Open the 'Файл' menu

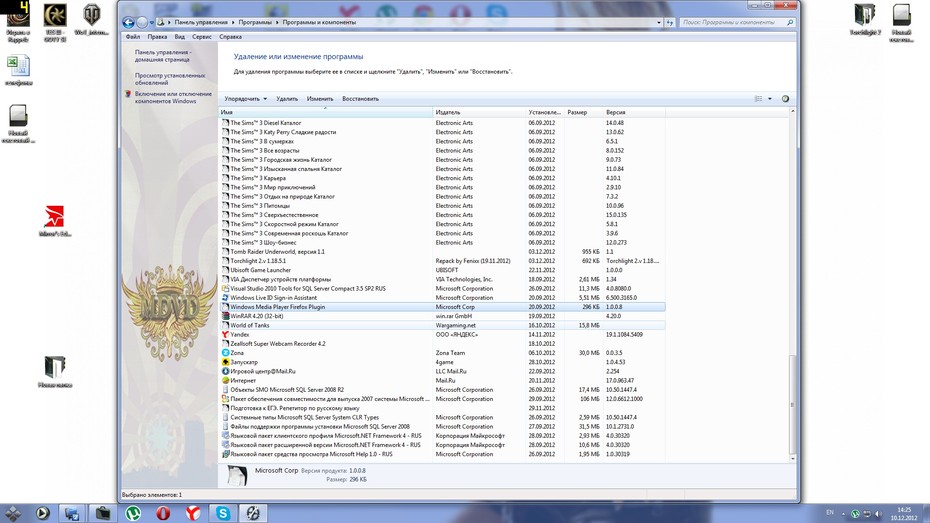click(x=133, y=37)
